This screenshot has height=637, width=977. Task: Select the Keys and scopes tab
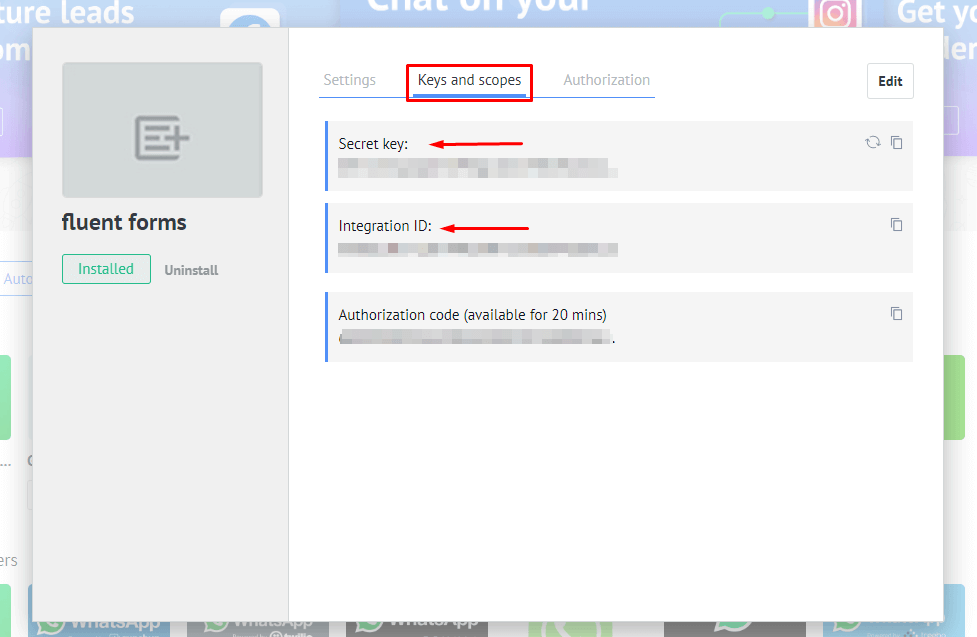click(x=469, y=80)
